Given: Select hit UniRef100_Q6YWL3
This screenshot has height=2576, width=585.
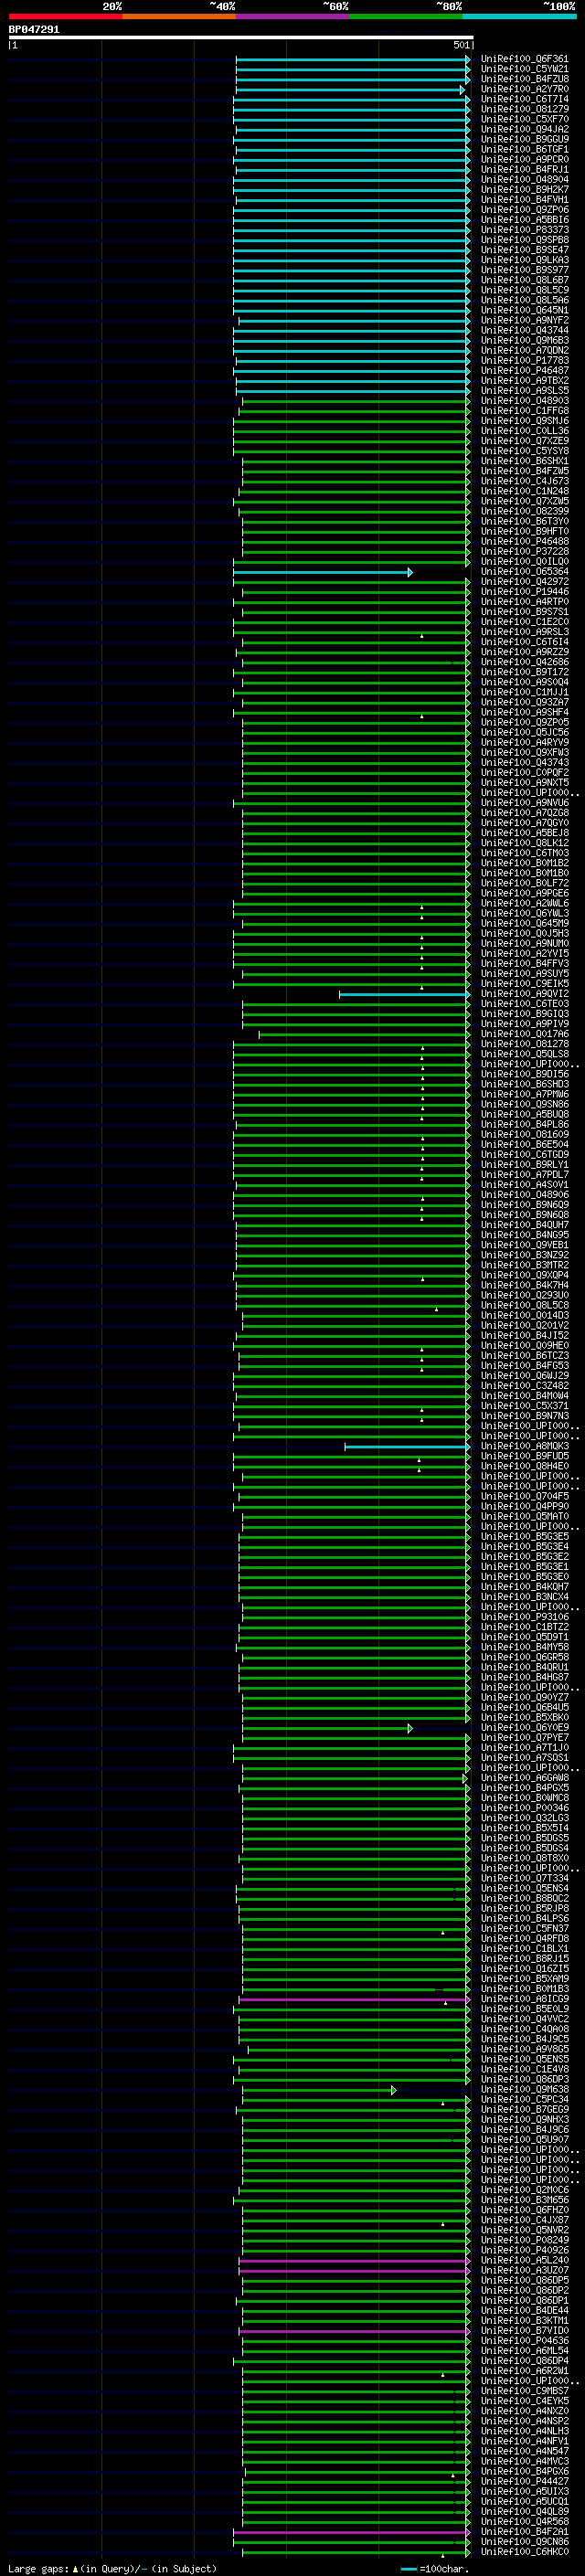Looking at the screenshot, I should tap(524, 914).
